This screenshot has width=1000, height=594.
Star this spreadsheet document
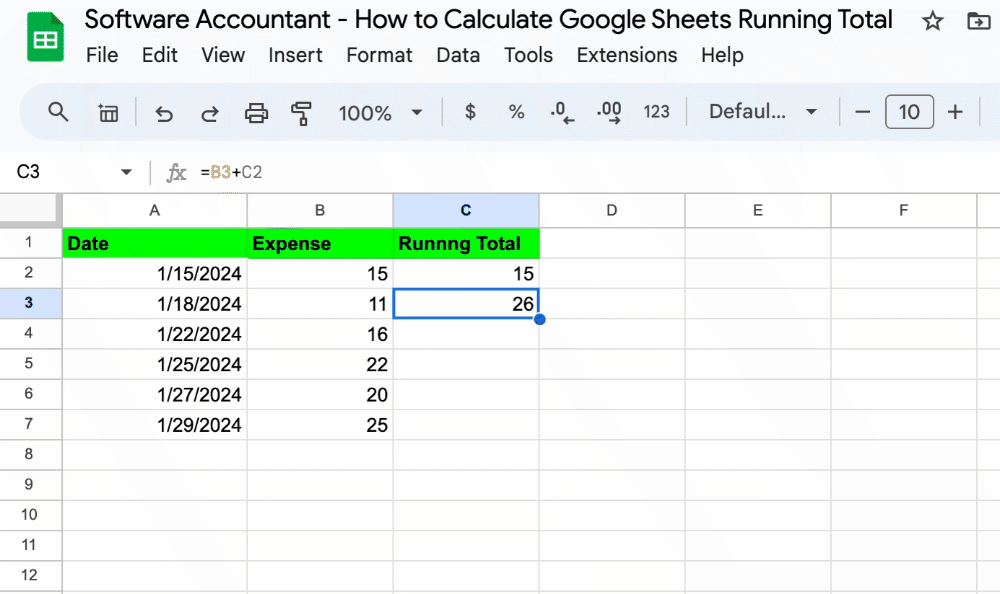tap(932, 21)
